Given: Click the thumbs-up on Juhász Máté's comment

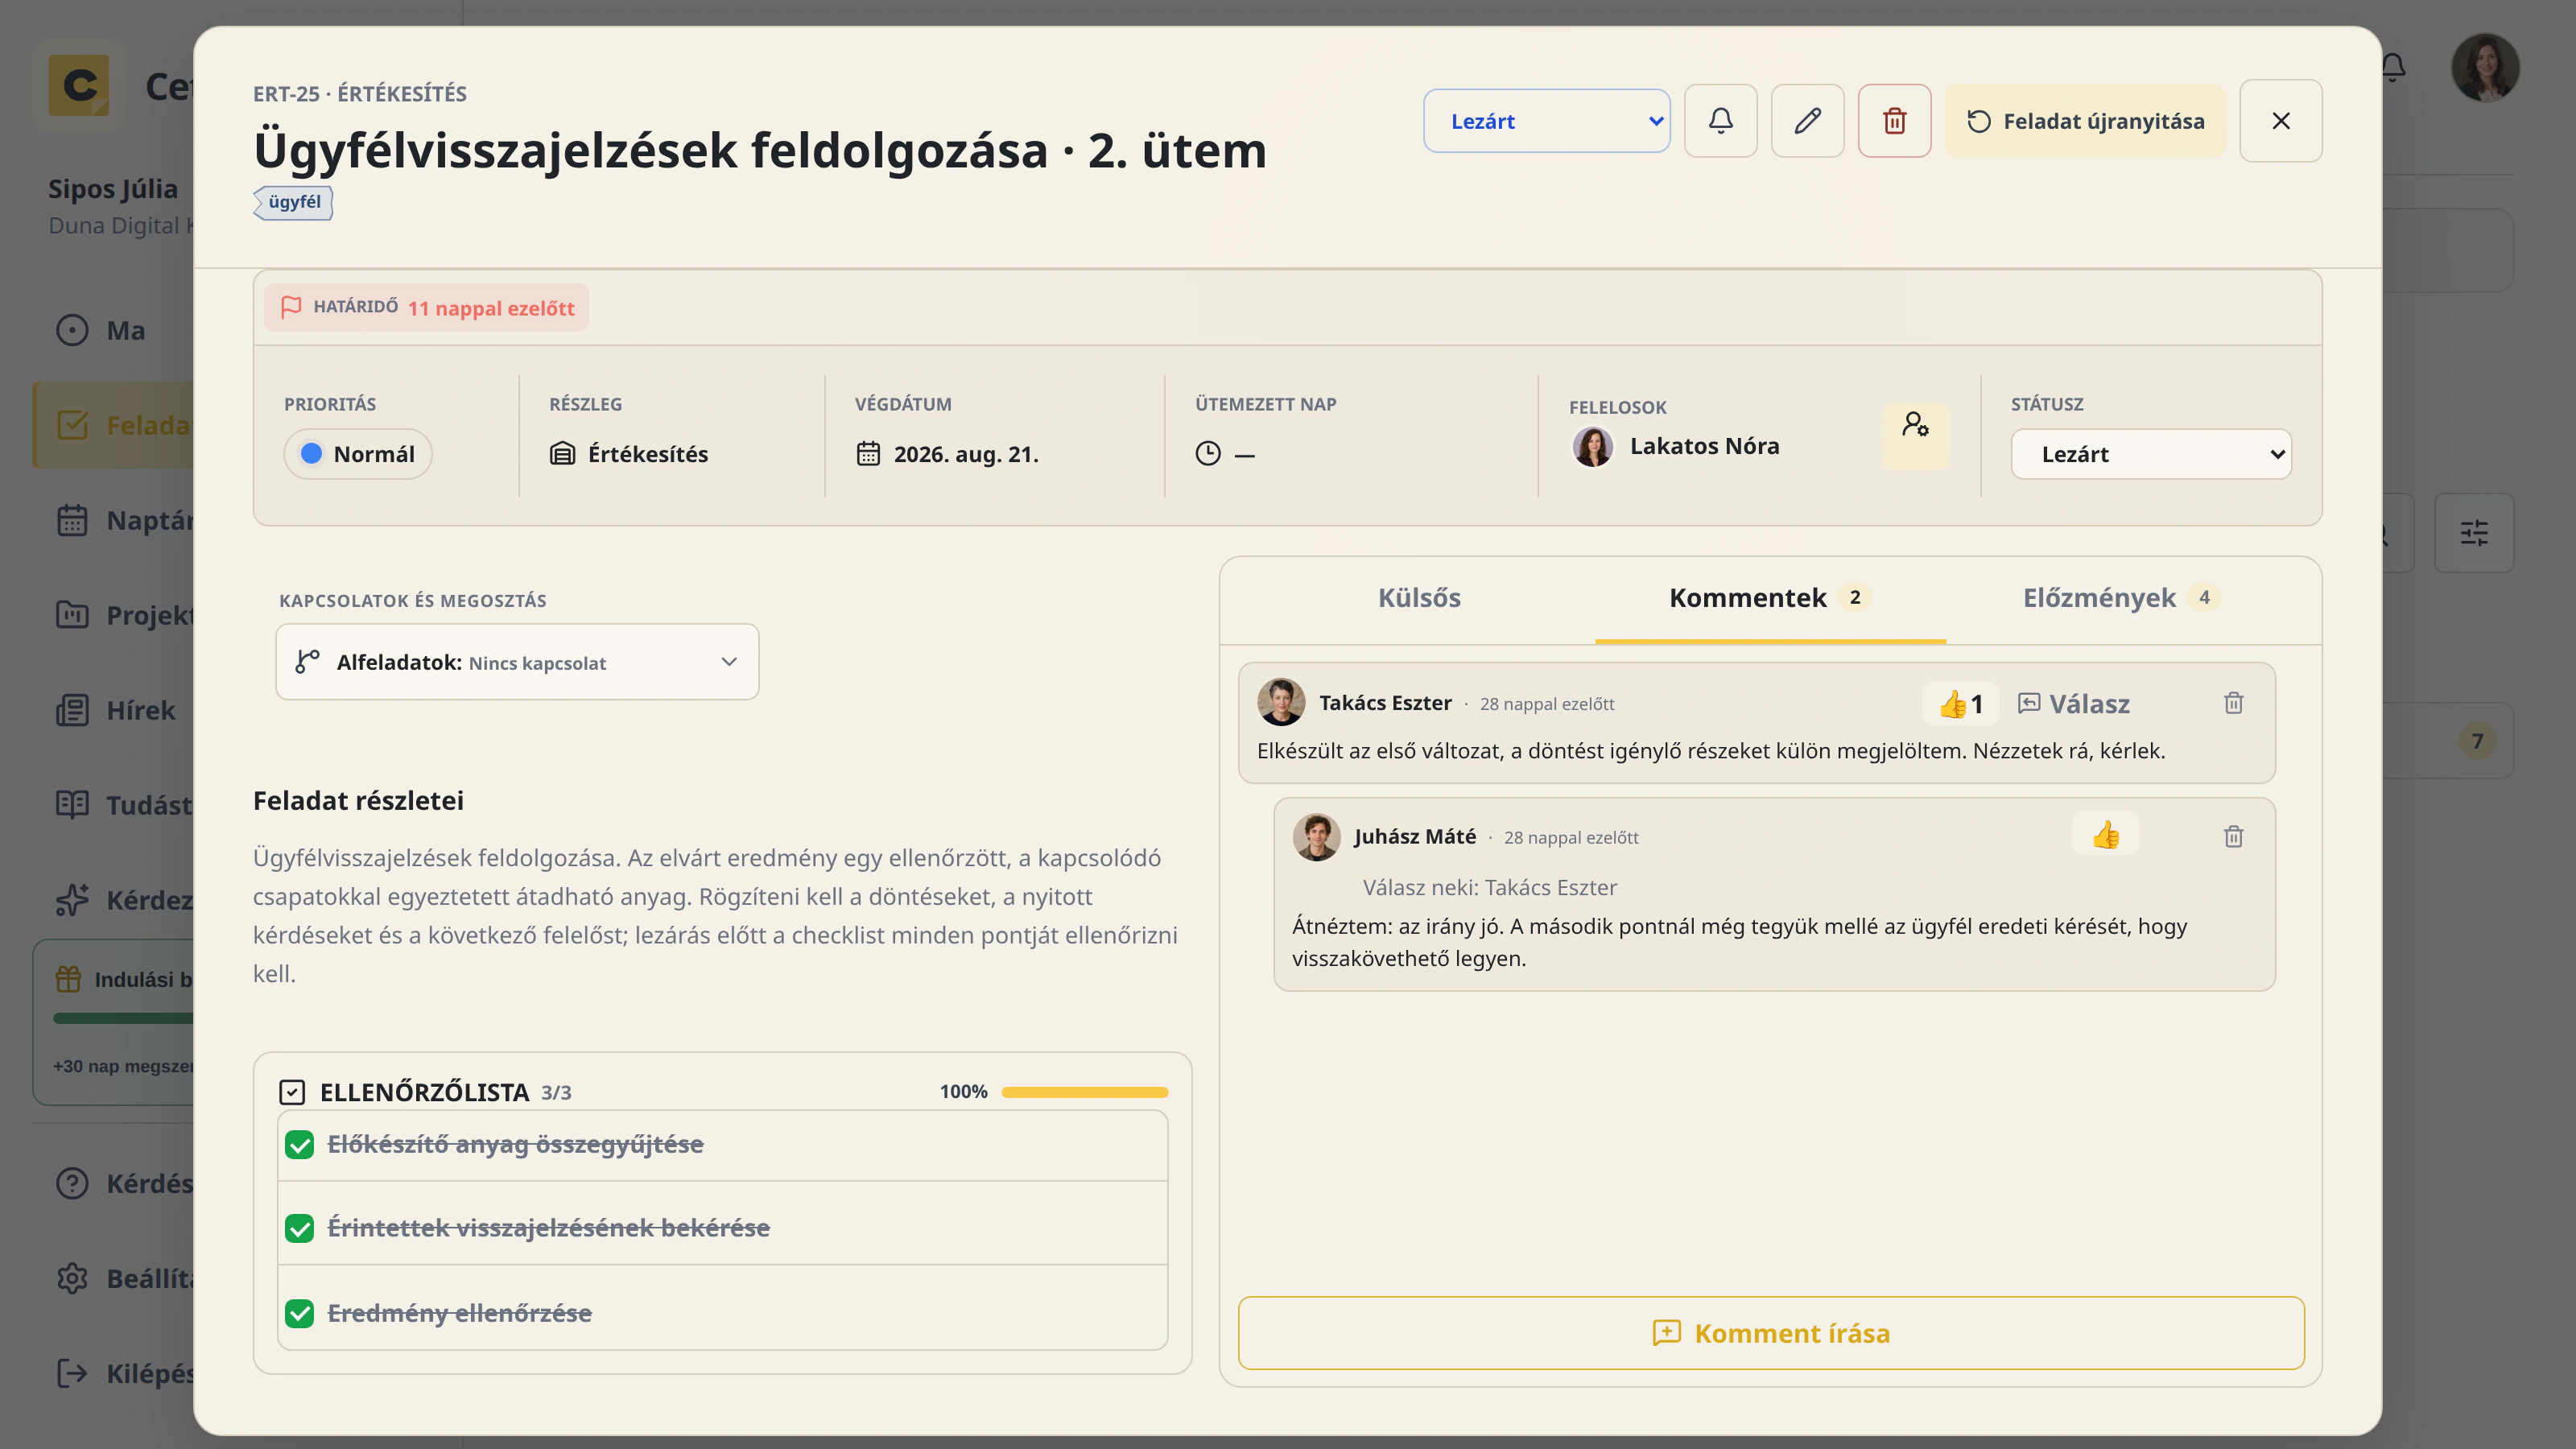Looking at the screenshot, I should (2106, 835).
